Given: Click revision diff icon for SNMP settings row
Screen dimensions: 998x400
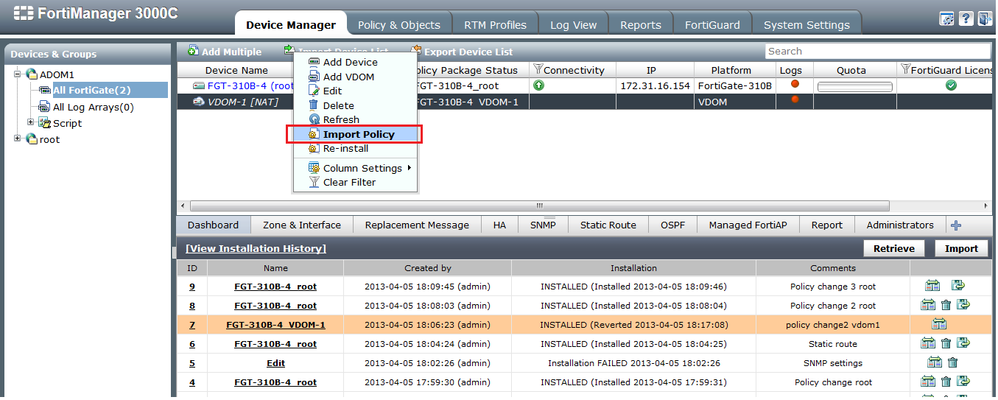Looking at the screenshot, I should 934,362.
